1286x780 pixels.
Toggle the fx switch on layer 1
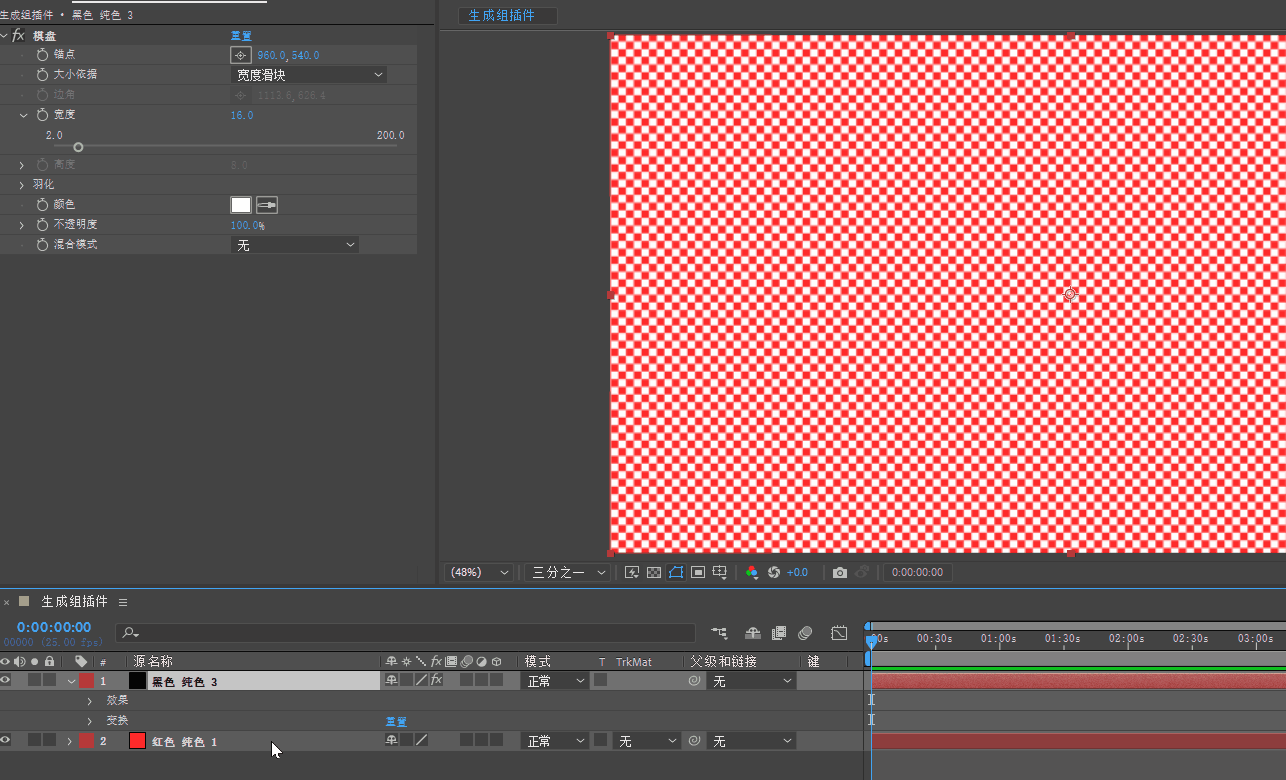coord(436,681)
